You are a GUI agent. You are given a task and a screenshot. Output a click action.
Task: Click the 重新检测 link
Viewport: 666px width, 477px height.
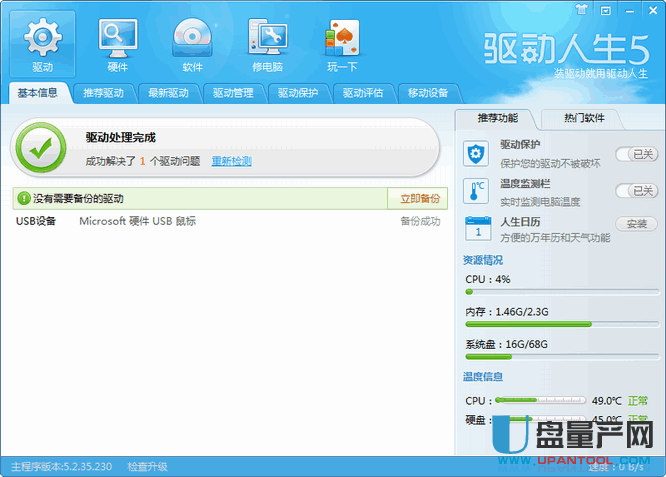coord(231,161)
